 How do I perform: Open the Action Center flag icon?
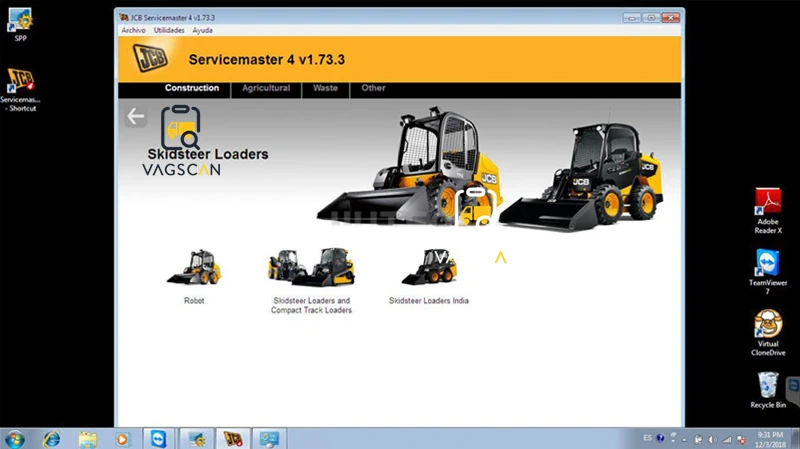[x=741, y=440]
